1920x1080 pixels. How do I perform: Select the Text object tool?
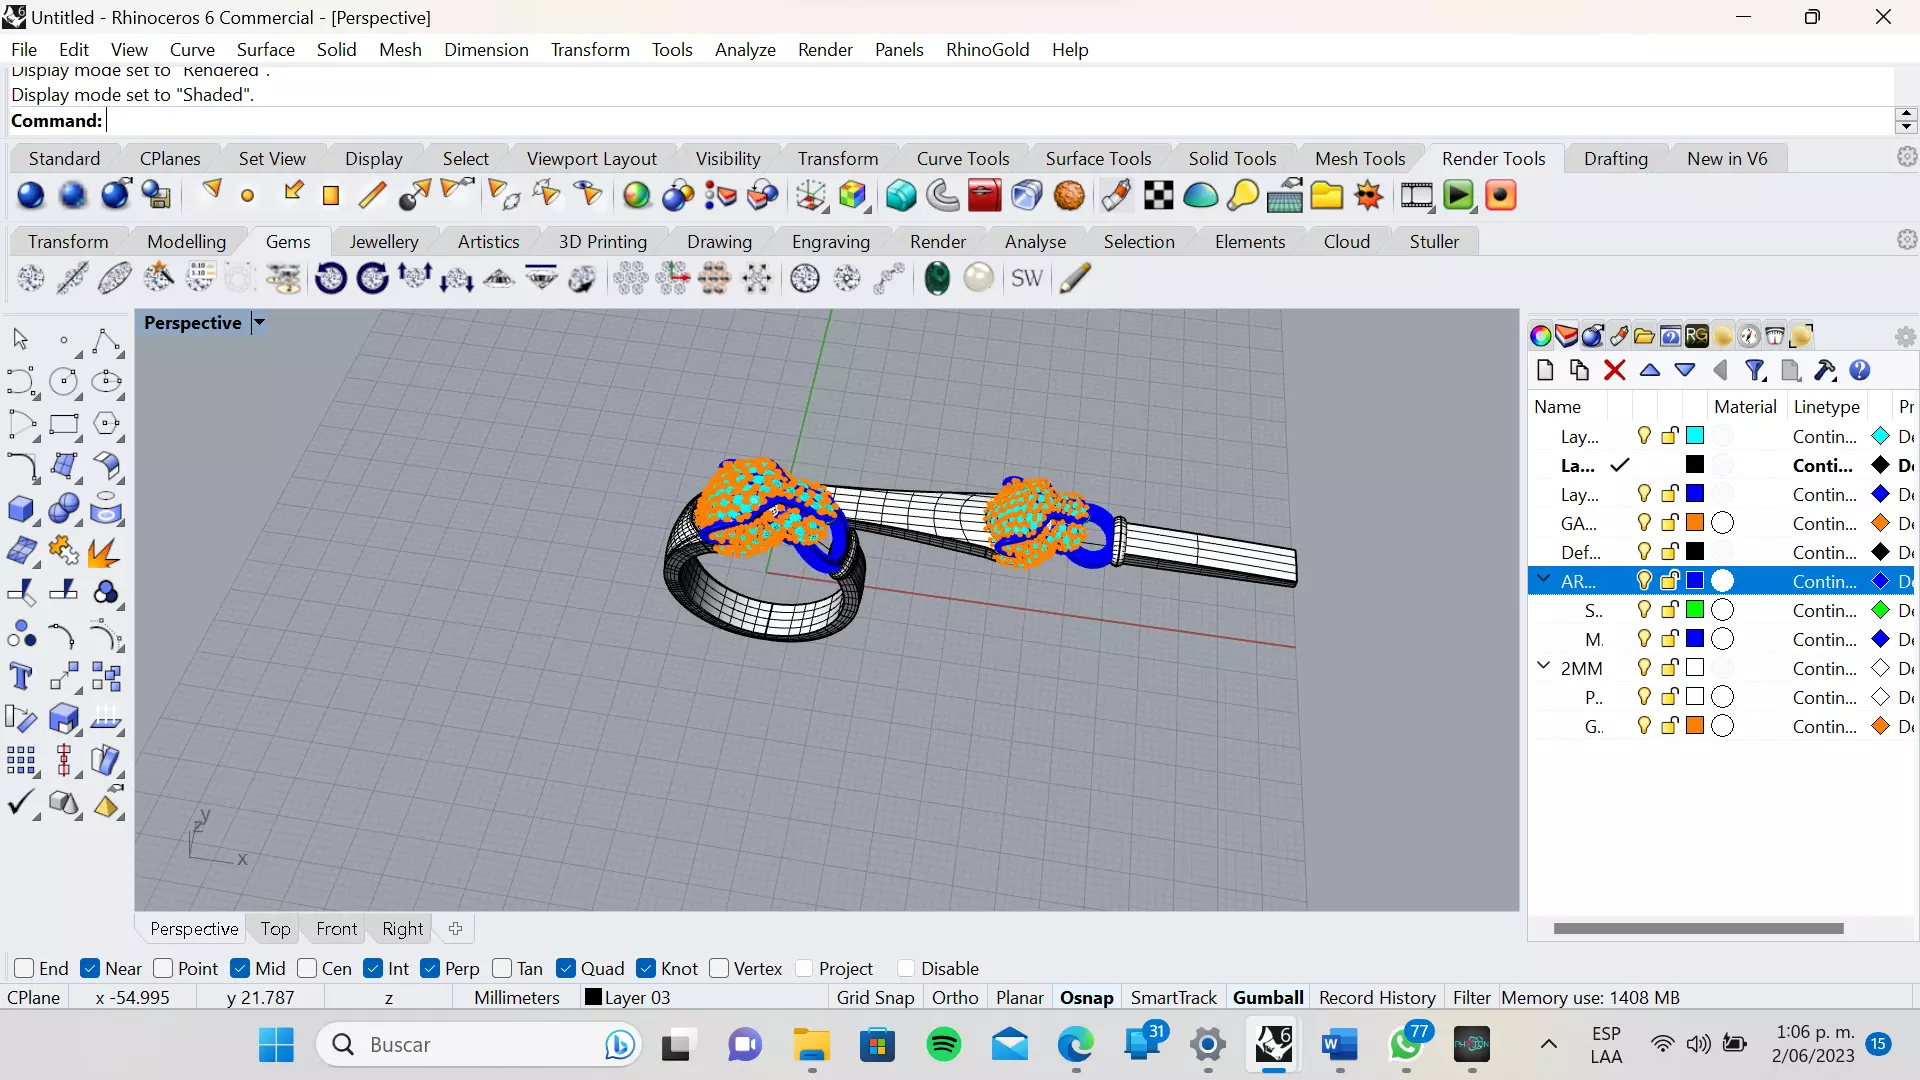coord(21,676)
